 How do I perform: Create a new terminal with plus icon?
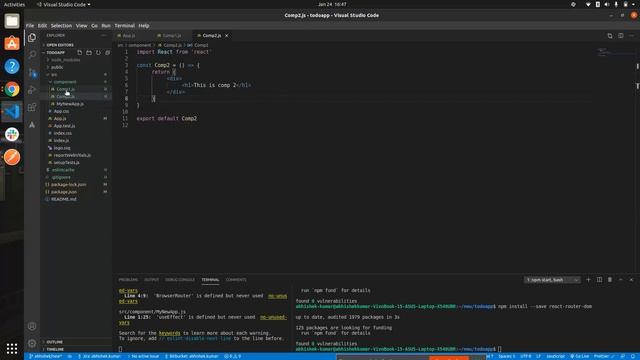(x=588, y=280)
